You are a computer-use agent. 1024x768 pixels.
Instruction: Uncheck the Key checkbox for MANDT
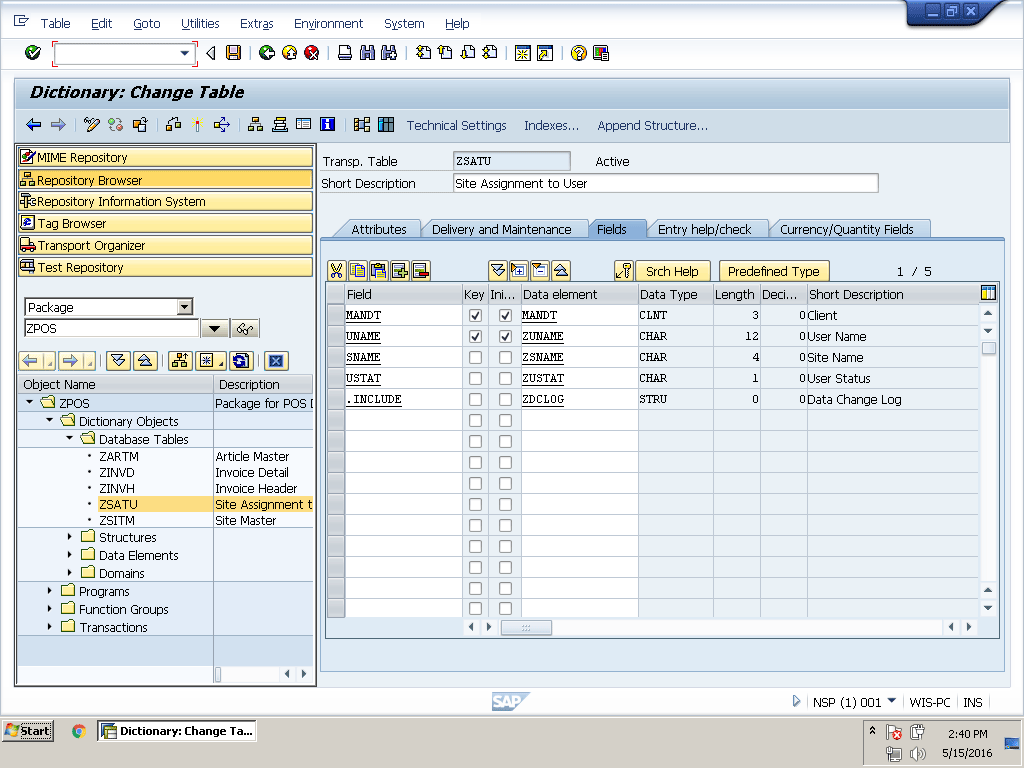pos(475,316)
